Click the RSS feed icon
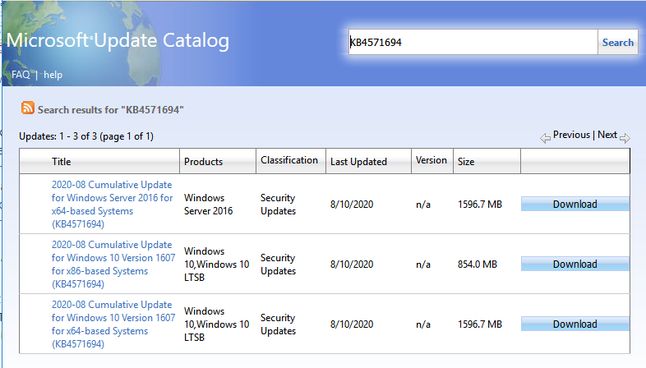The image size is (646, 368). pos(28,108)
